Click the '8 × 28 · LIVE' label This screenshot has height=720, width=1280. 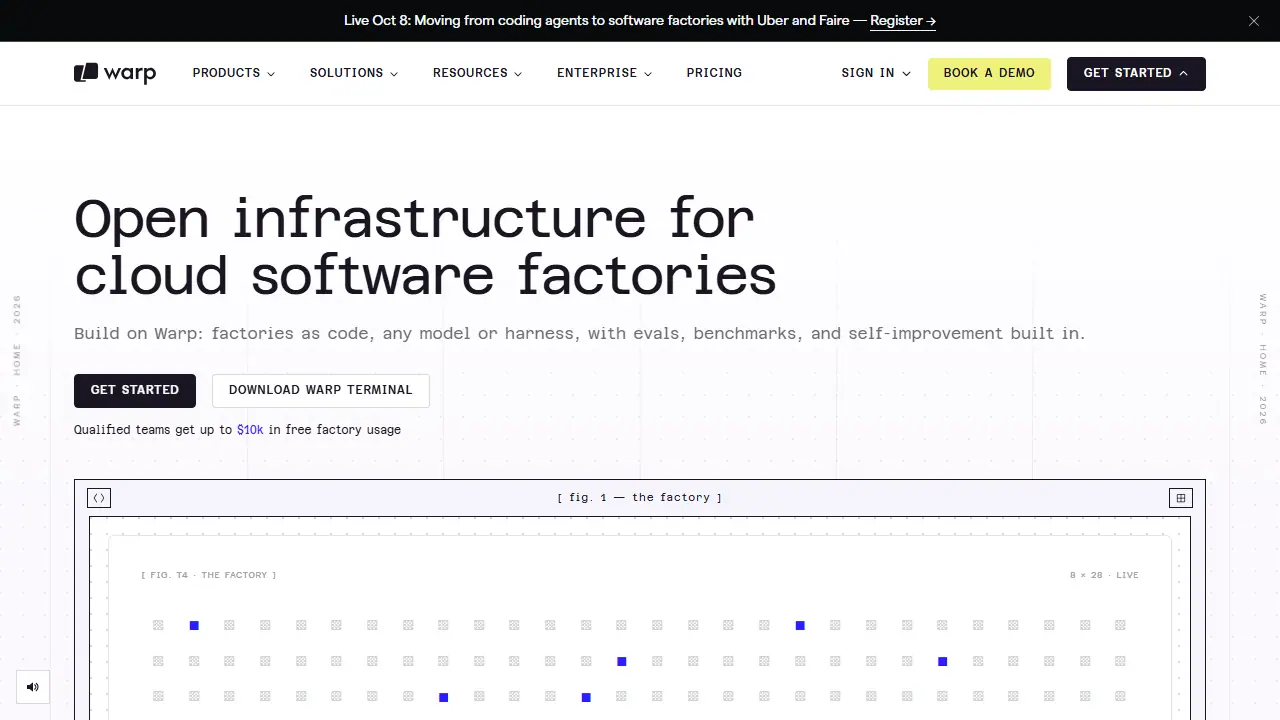point(1104,575)
